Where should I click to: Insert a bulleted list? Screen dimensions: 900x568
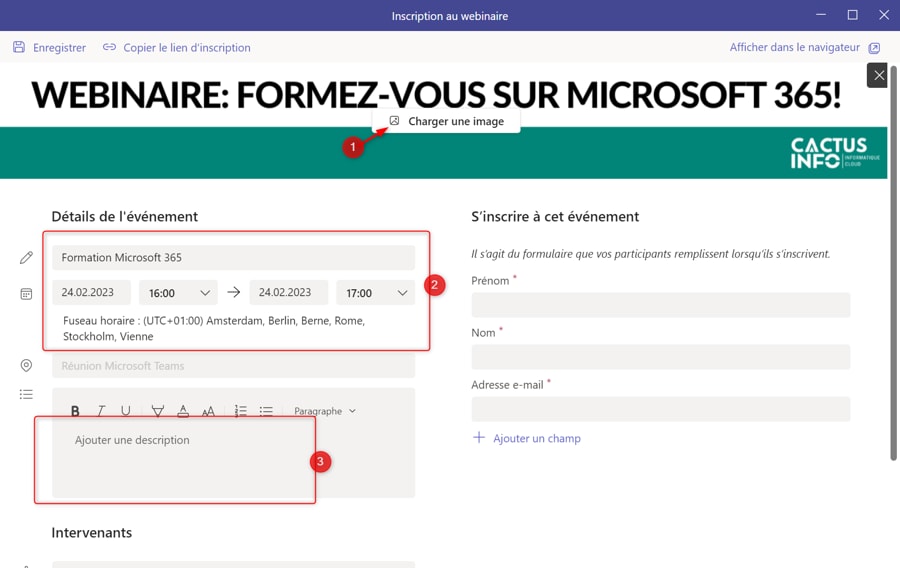click(266, 411)
